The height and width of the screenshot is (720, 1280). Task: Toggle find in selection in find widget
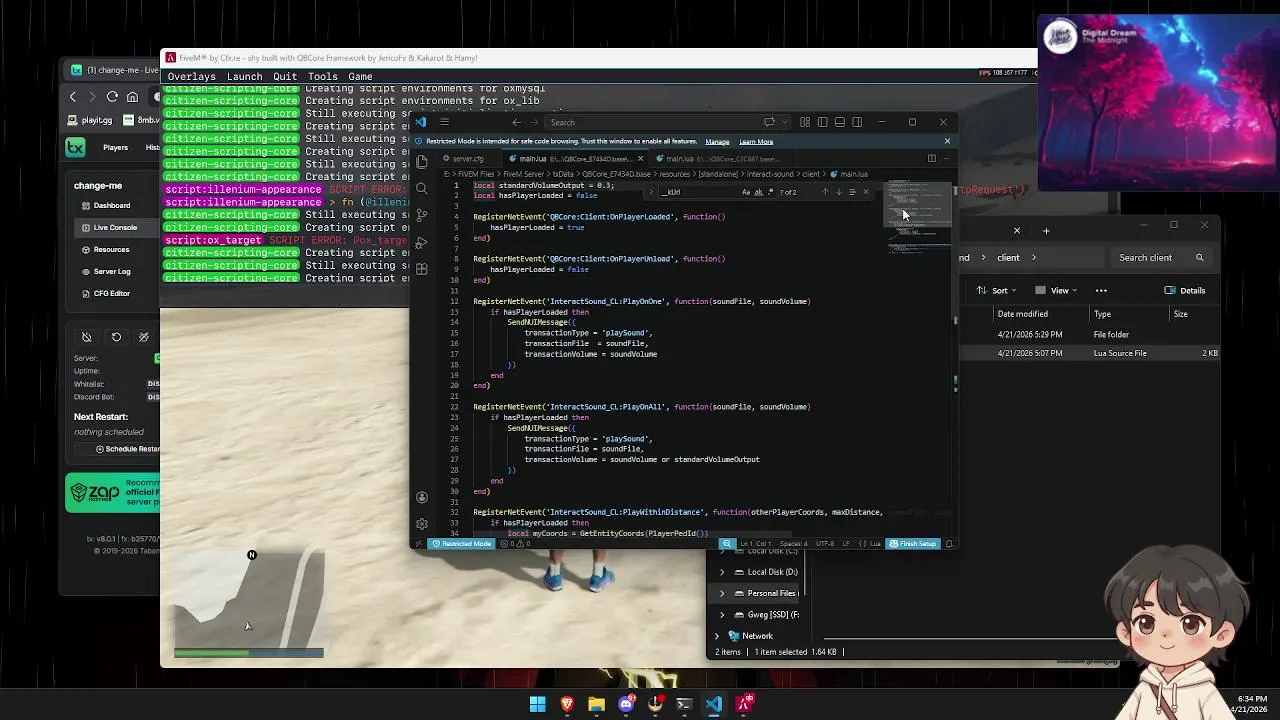pos(852,192)
